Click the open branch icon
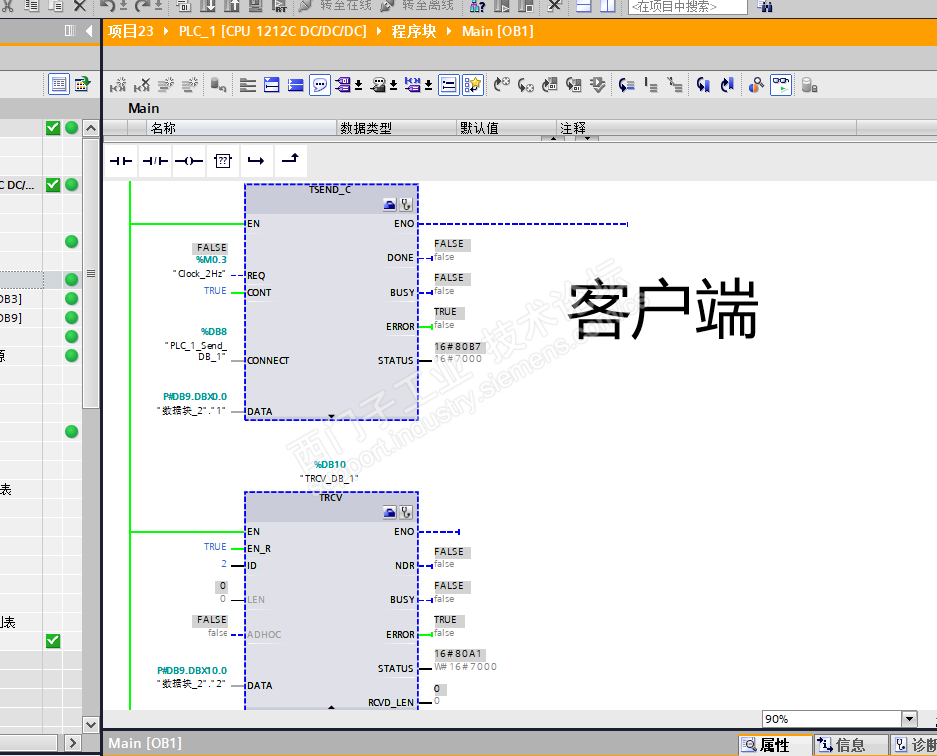 256,161
